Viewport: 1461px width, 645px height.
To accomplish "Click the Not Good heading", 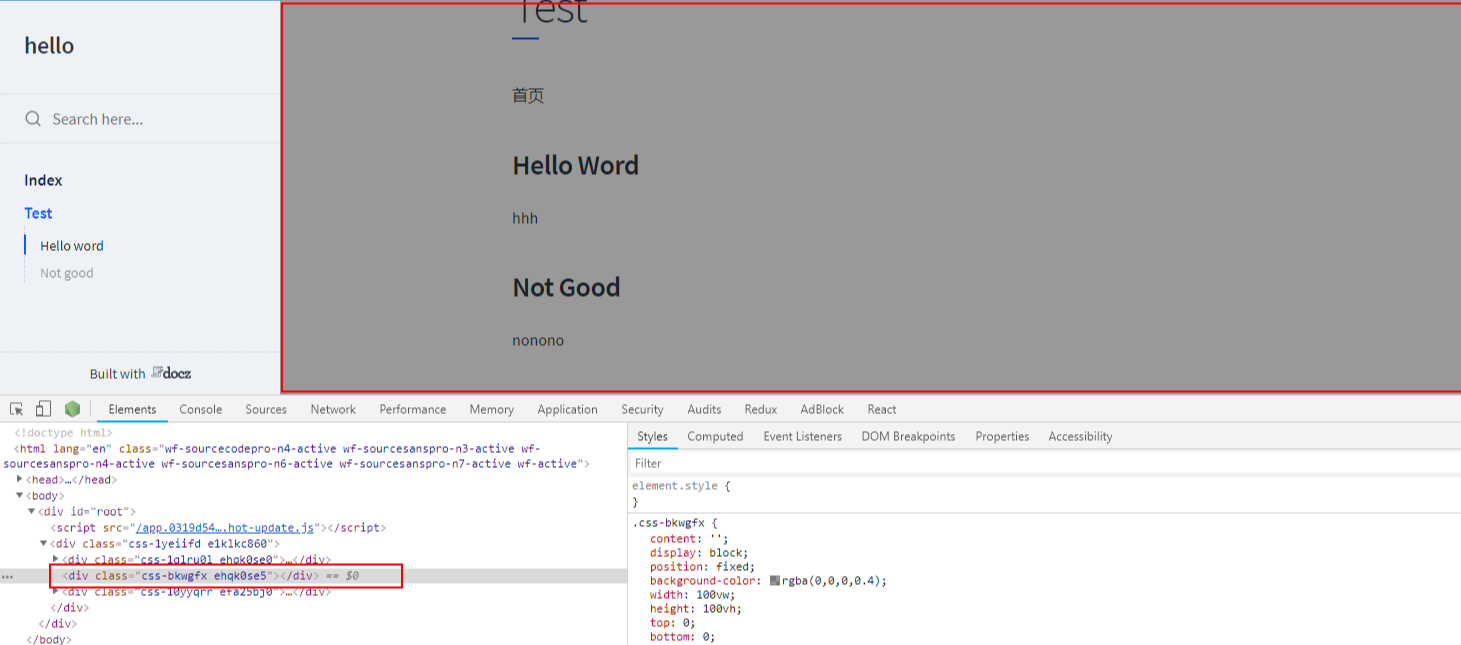I will click(x=566, y=287).
